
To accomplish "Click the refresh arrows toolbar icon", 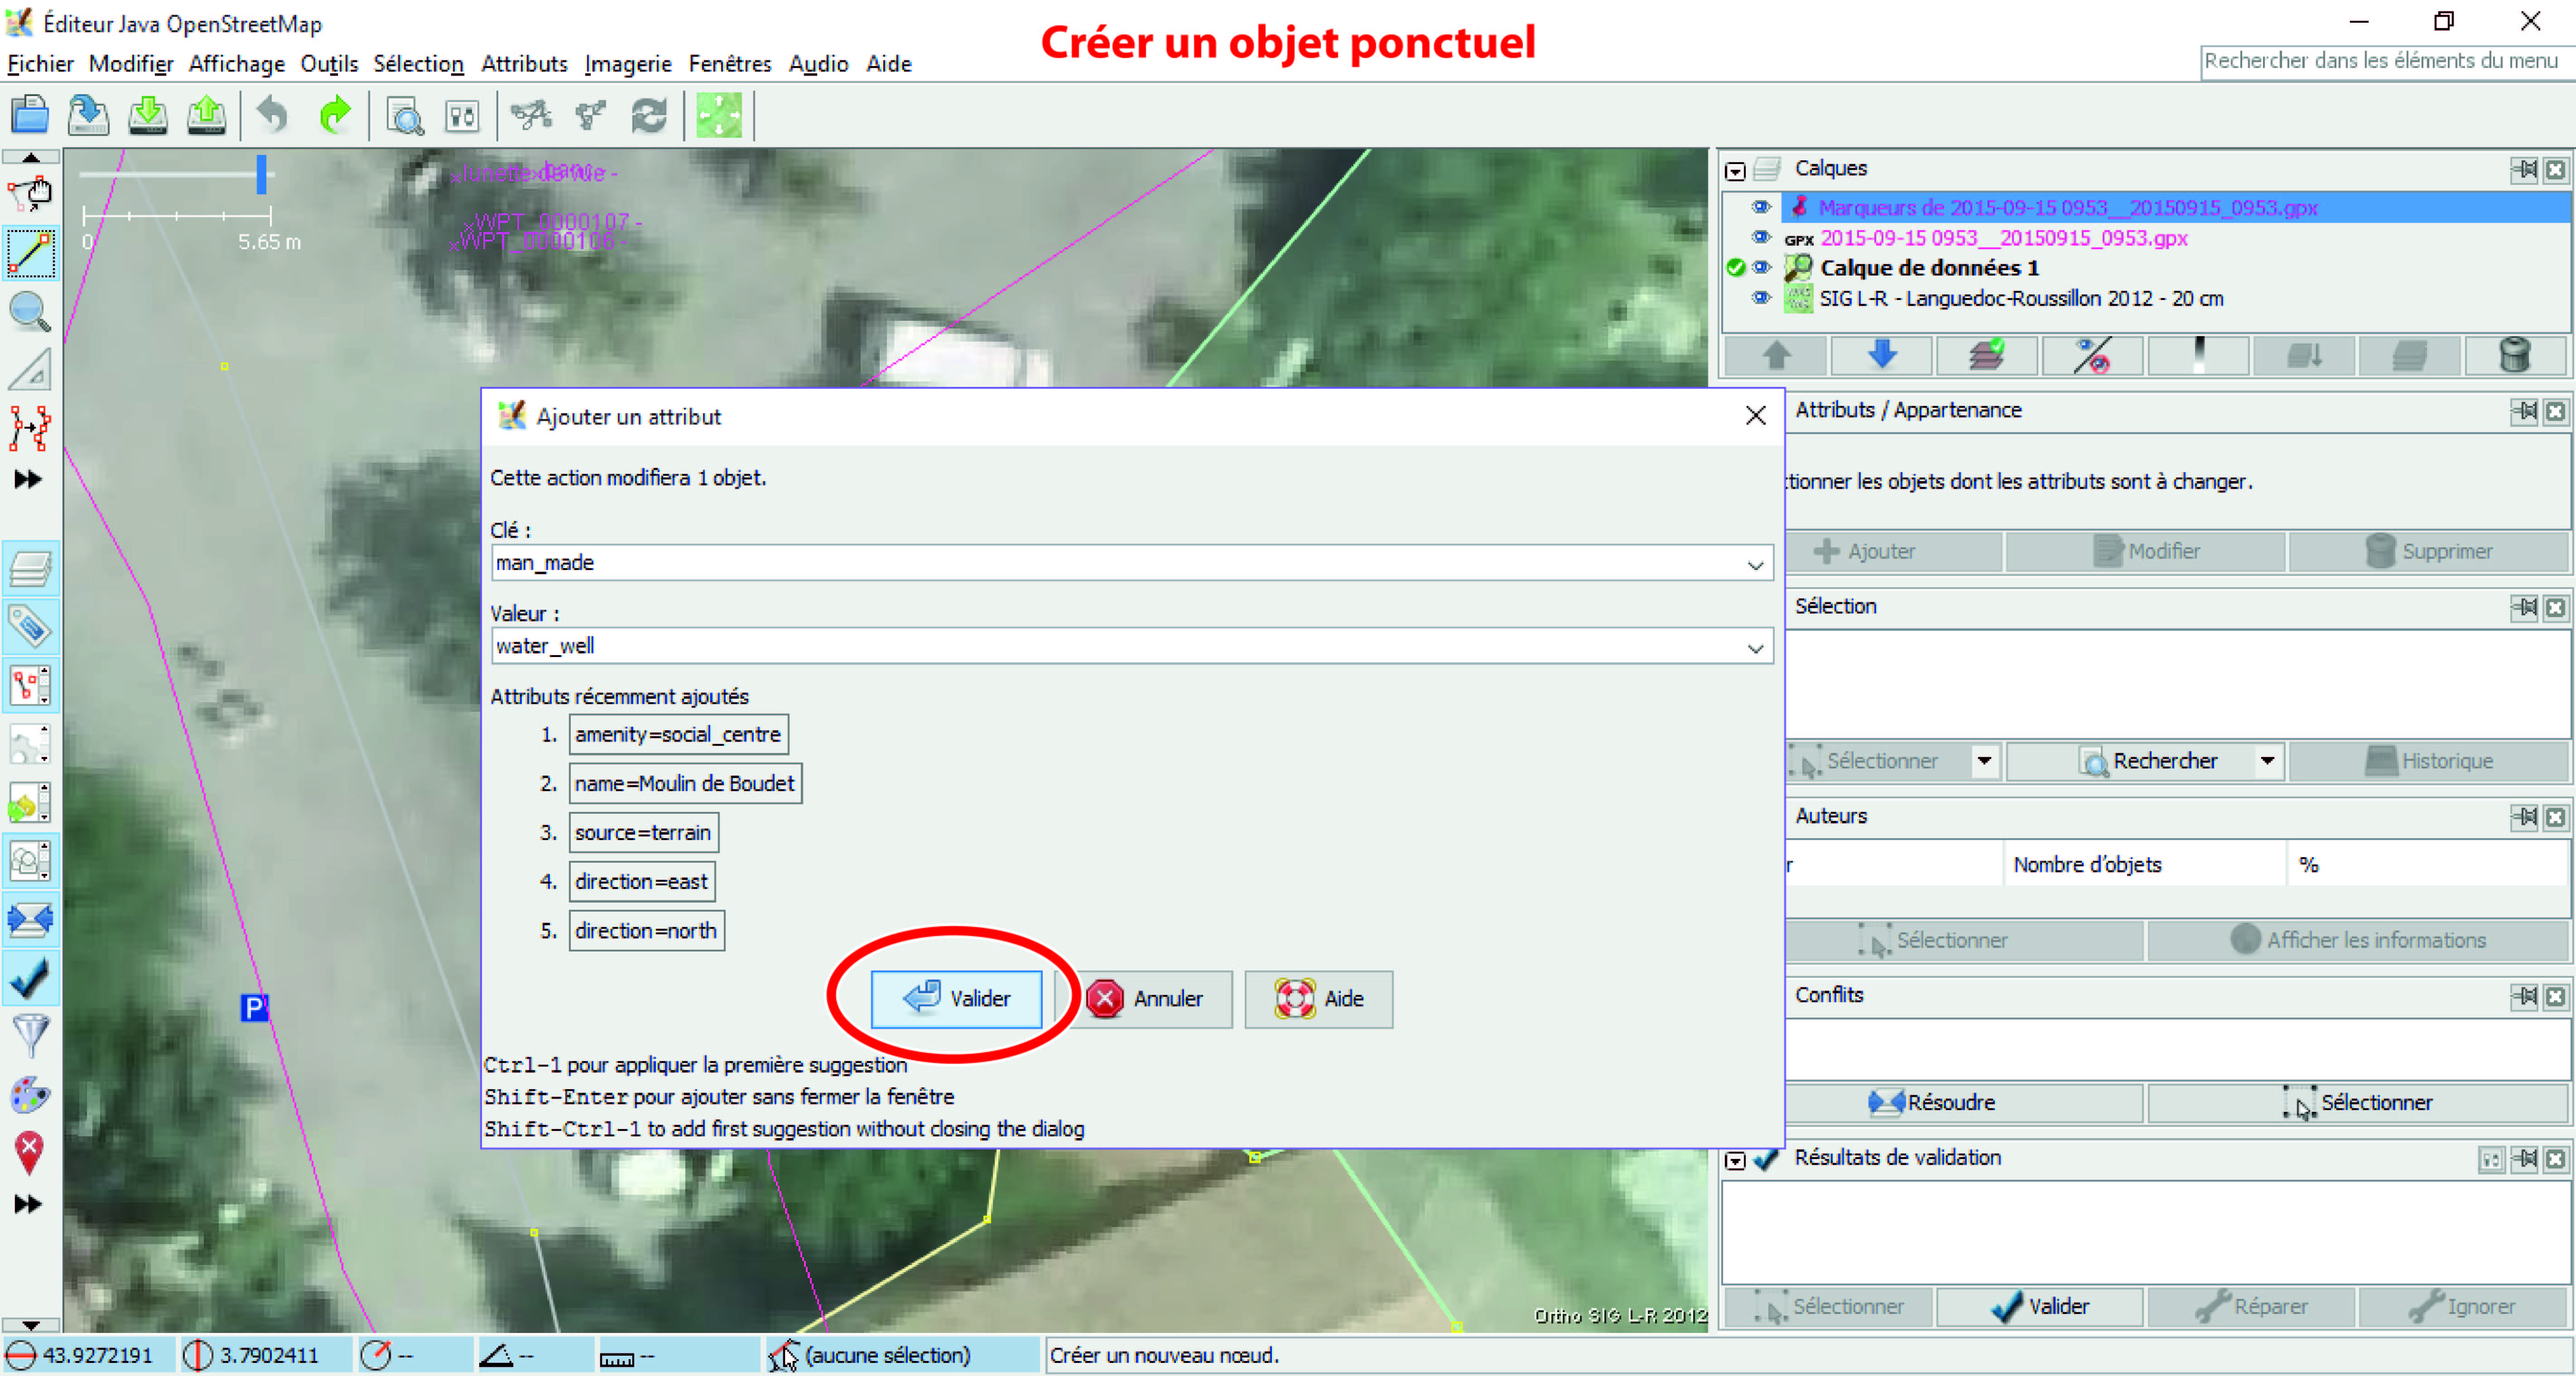I will coord(649,116).
